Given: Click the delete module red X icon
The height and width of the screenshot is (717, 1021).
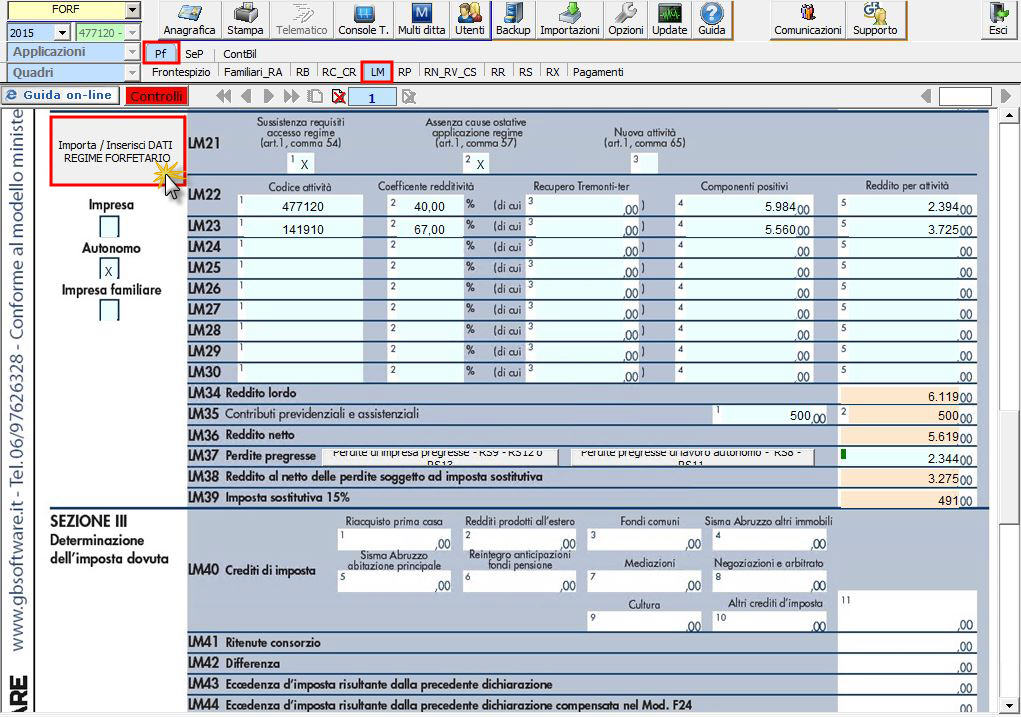Looking at the screenshot, I should (338, 96).
